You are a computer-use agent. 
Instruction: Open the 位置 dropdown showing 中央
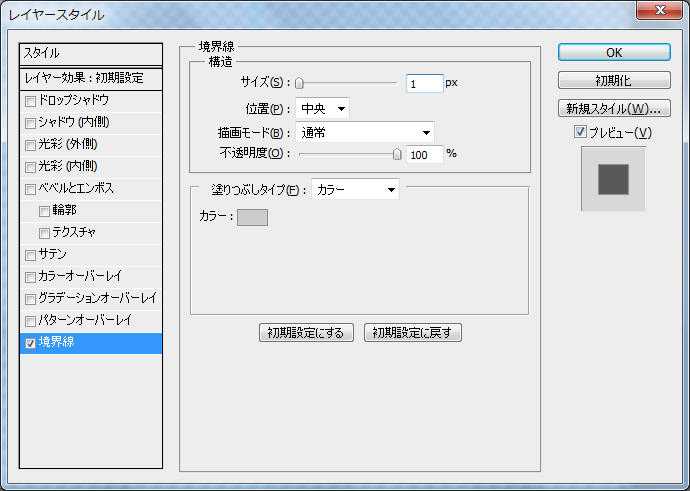click(322, 108)
